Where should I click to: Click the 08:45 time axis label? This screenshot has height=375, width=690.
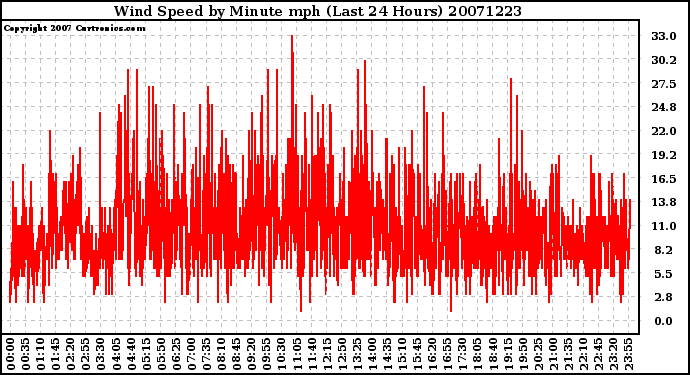(x=237, y=354)
